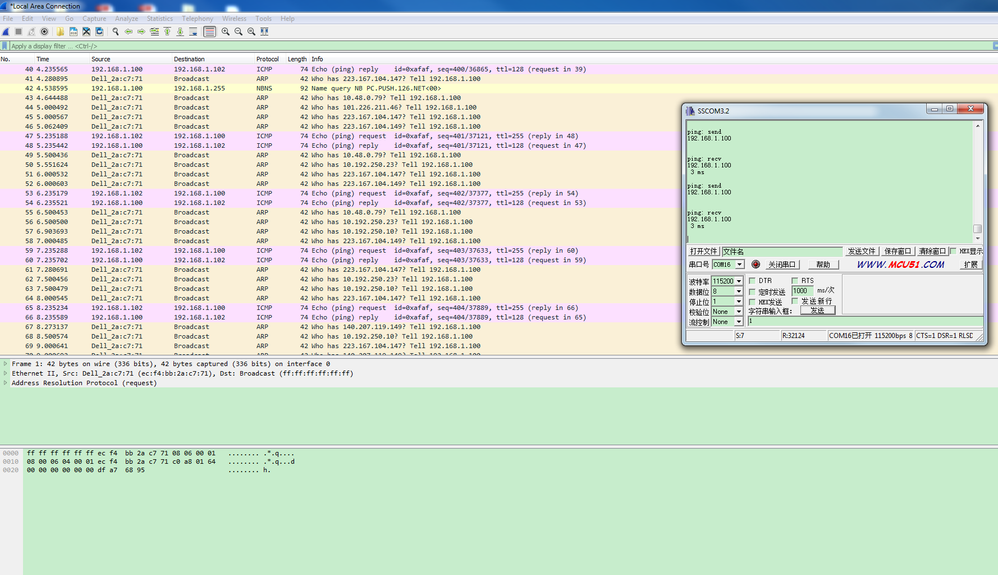Sort packets by the Protocol column
Viewport: 998px width, 575px height.
coord(267,59)
